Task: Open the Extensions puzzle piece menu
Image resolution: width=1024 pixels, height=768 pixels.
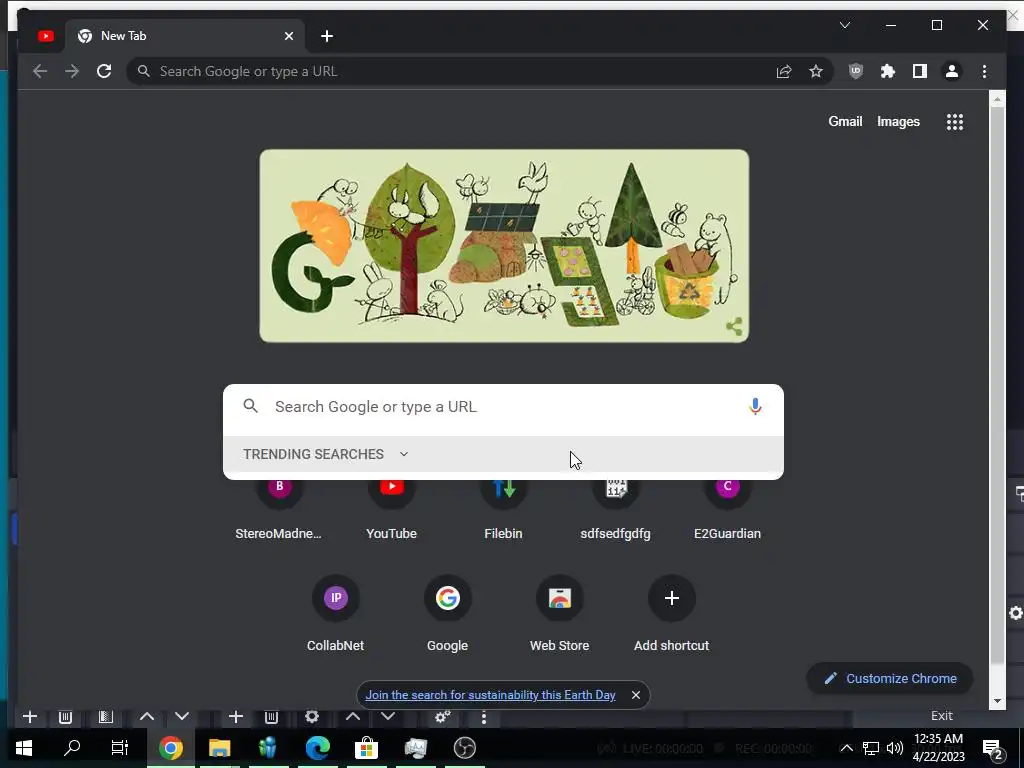Action: point(888,71)
